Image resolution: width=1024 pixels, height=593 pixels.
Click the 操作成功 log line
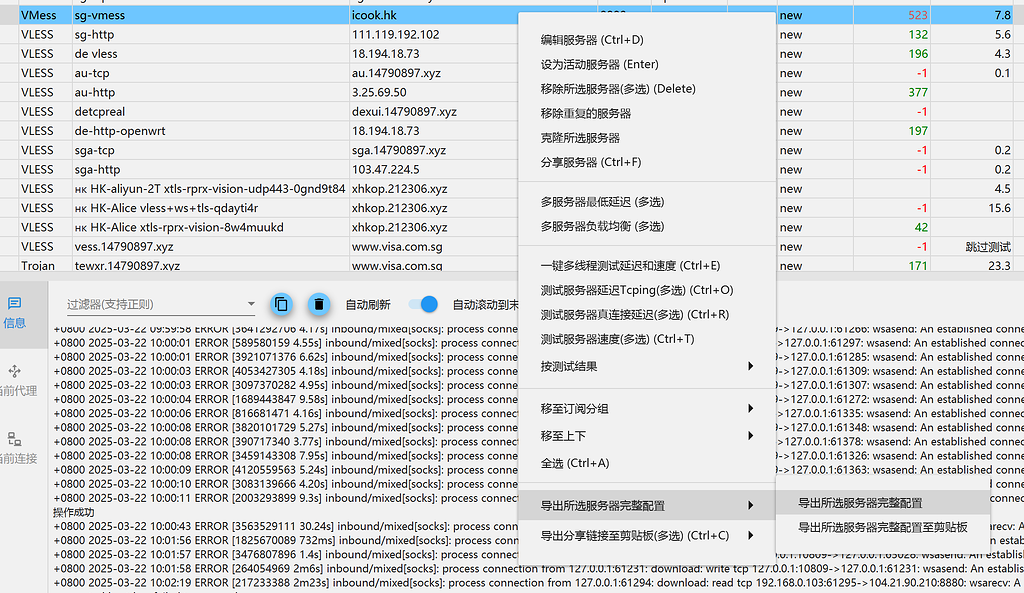tap(74, 512)
